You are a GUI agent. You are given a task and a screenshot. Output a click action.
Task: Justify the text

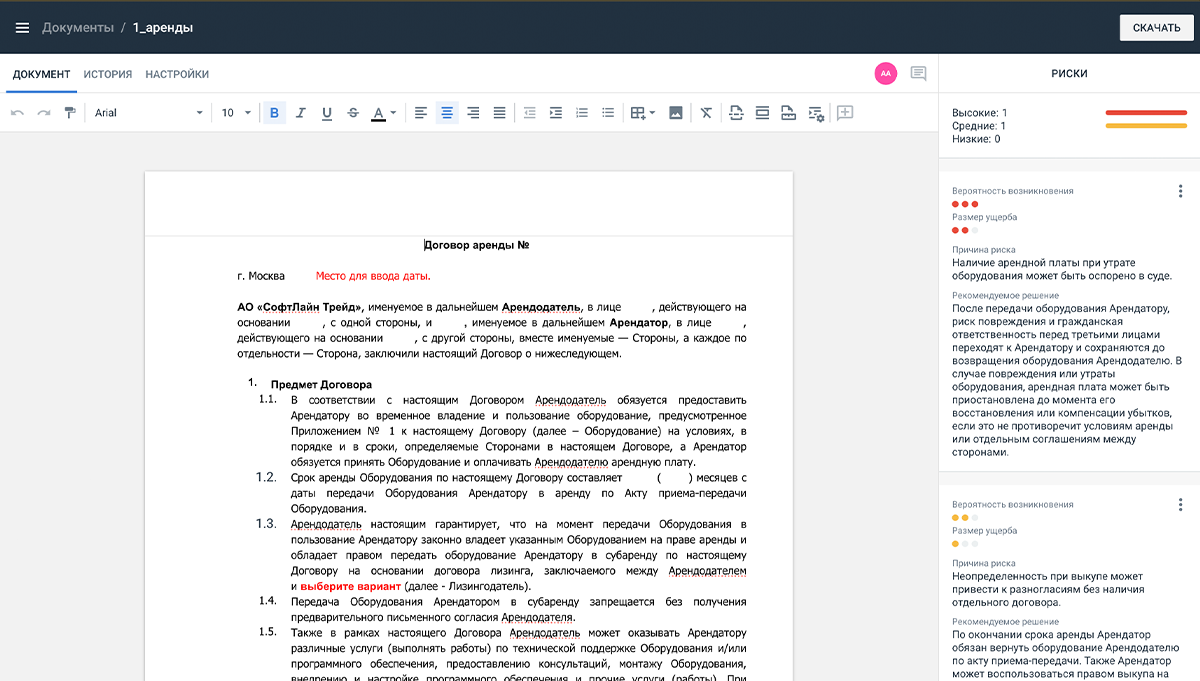click(x=499, y=113)
